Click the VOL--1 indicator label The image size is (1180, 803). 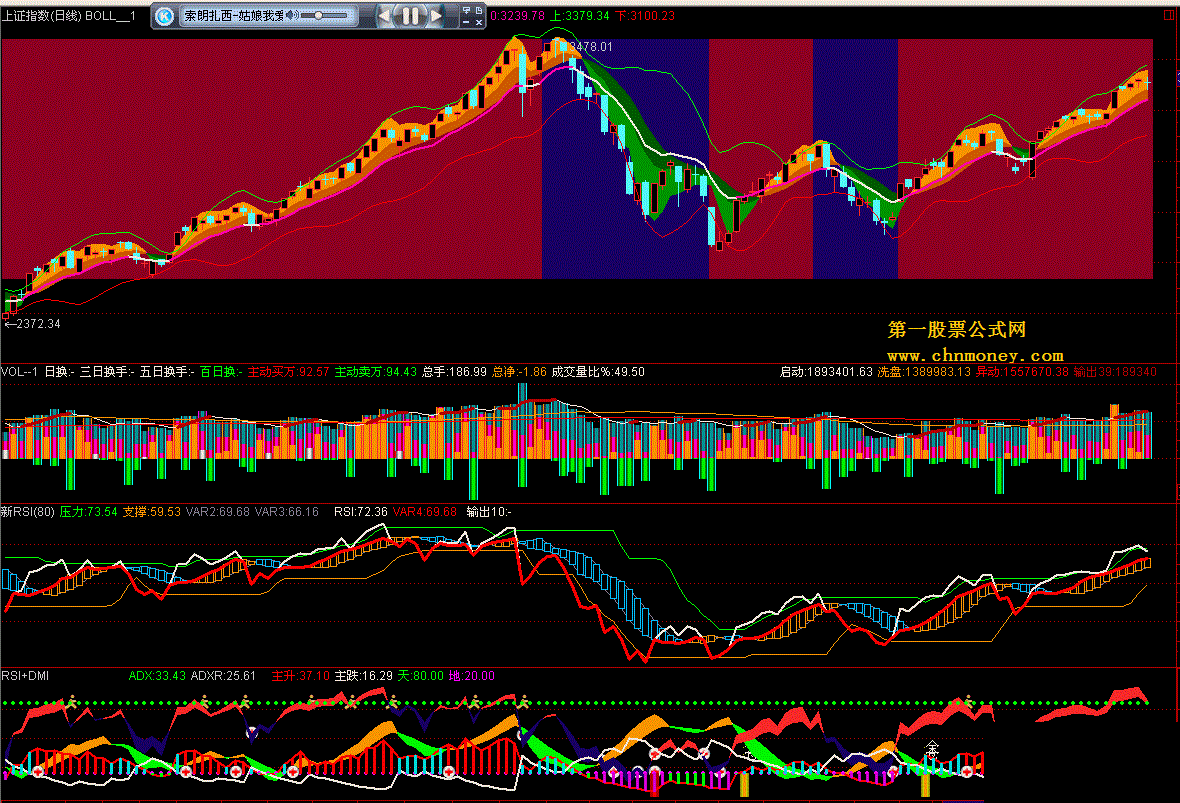point(19,372)
